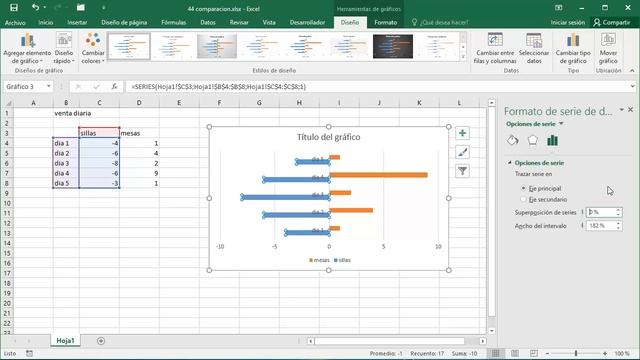The height and width of the screenshot is (360, 640).
Task: Apply the gray gradient chart style thumbnail
Action: point(217,46)
